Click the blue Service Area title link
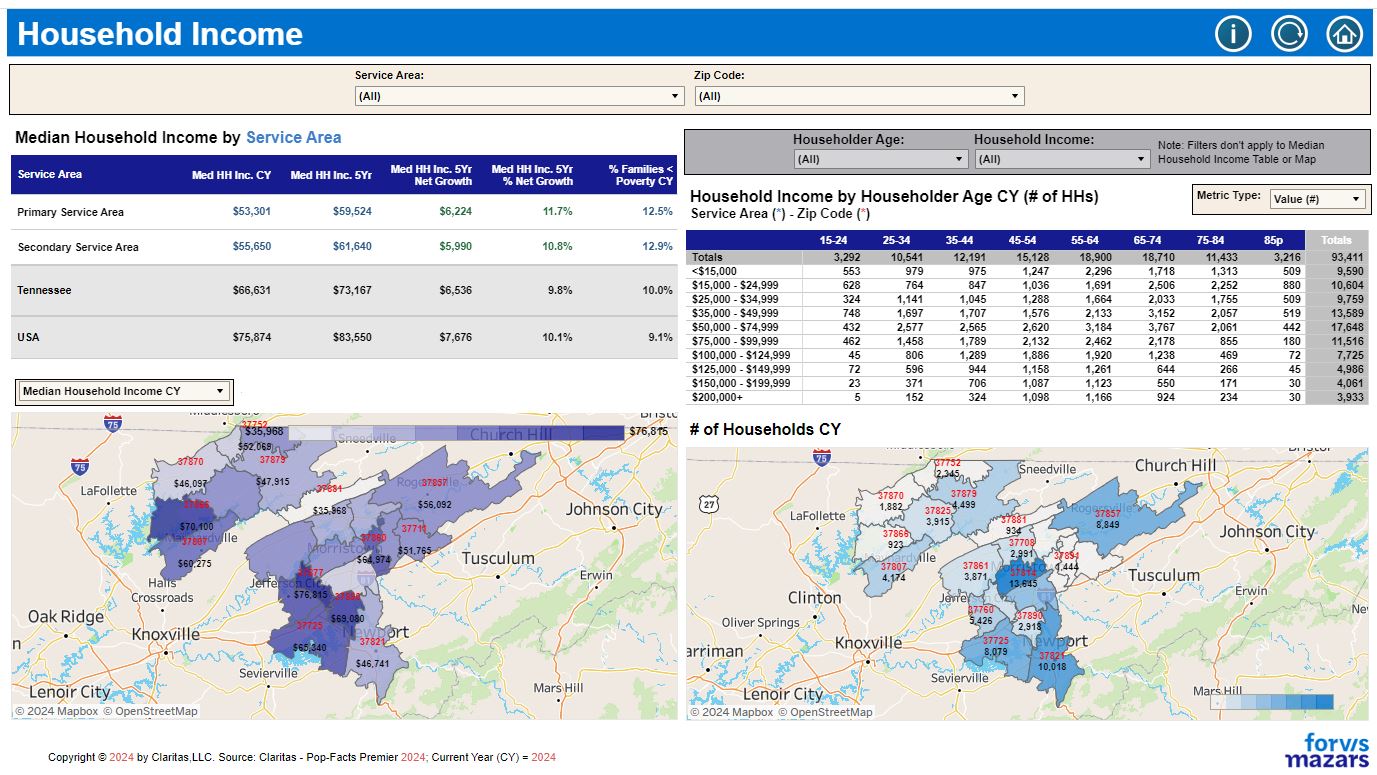 (x=293, y=138)
